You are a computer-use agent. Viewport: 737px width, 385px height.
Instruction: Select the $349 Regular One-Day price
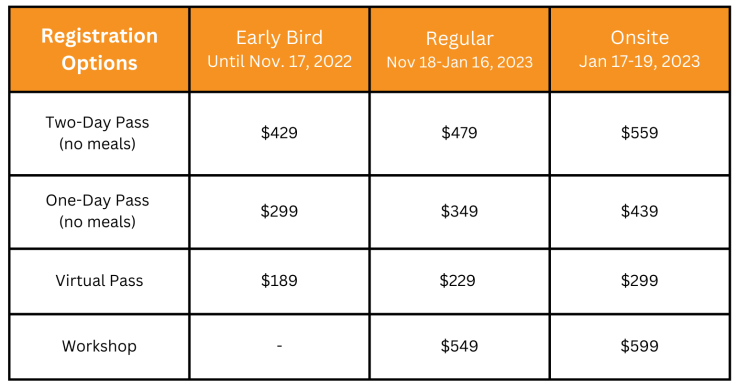459,211
